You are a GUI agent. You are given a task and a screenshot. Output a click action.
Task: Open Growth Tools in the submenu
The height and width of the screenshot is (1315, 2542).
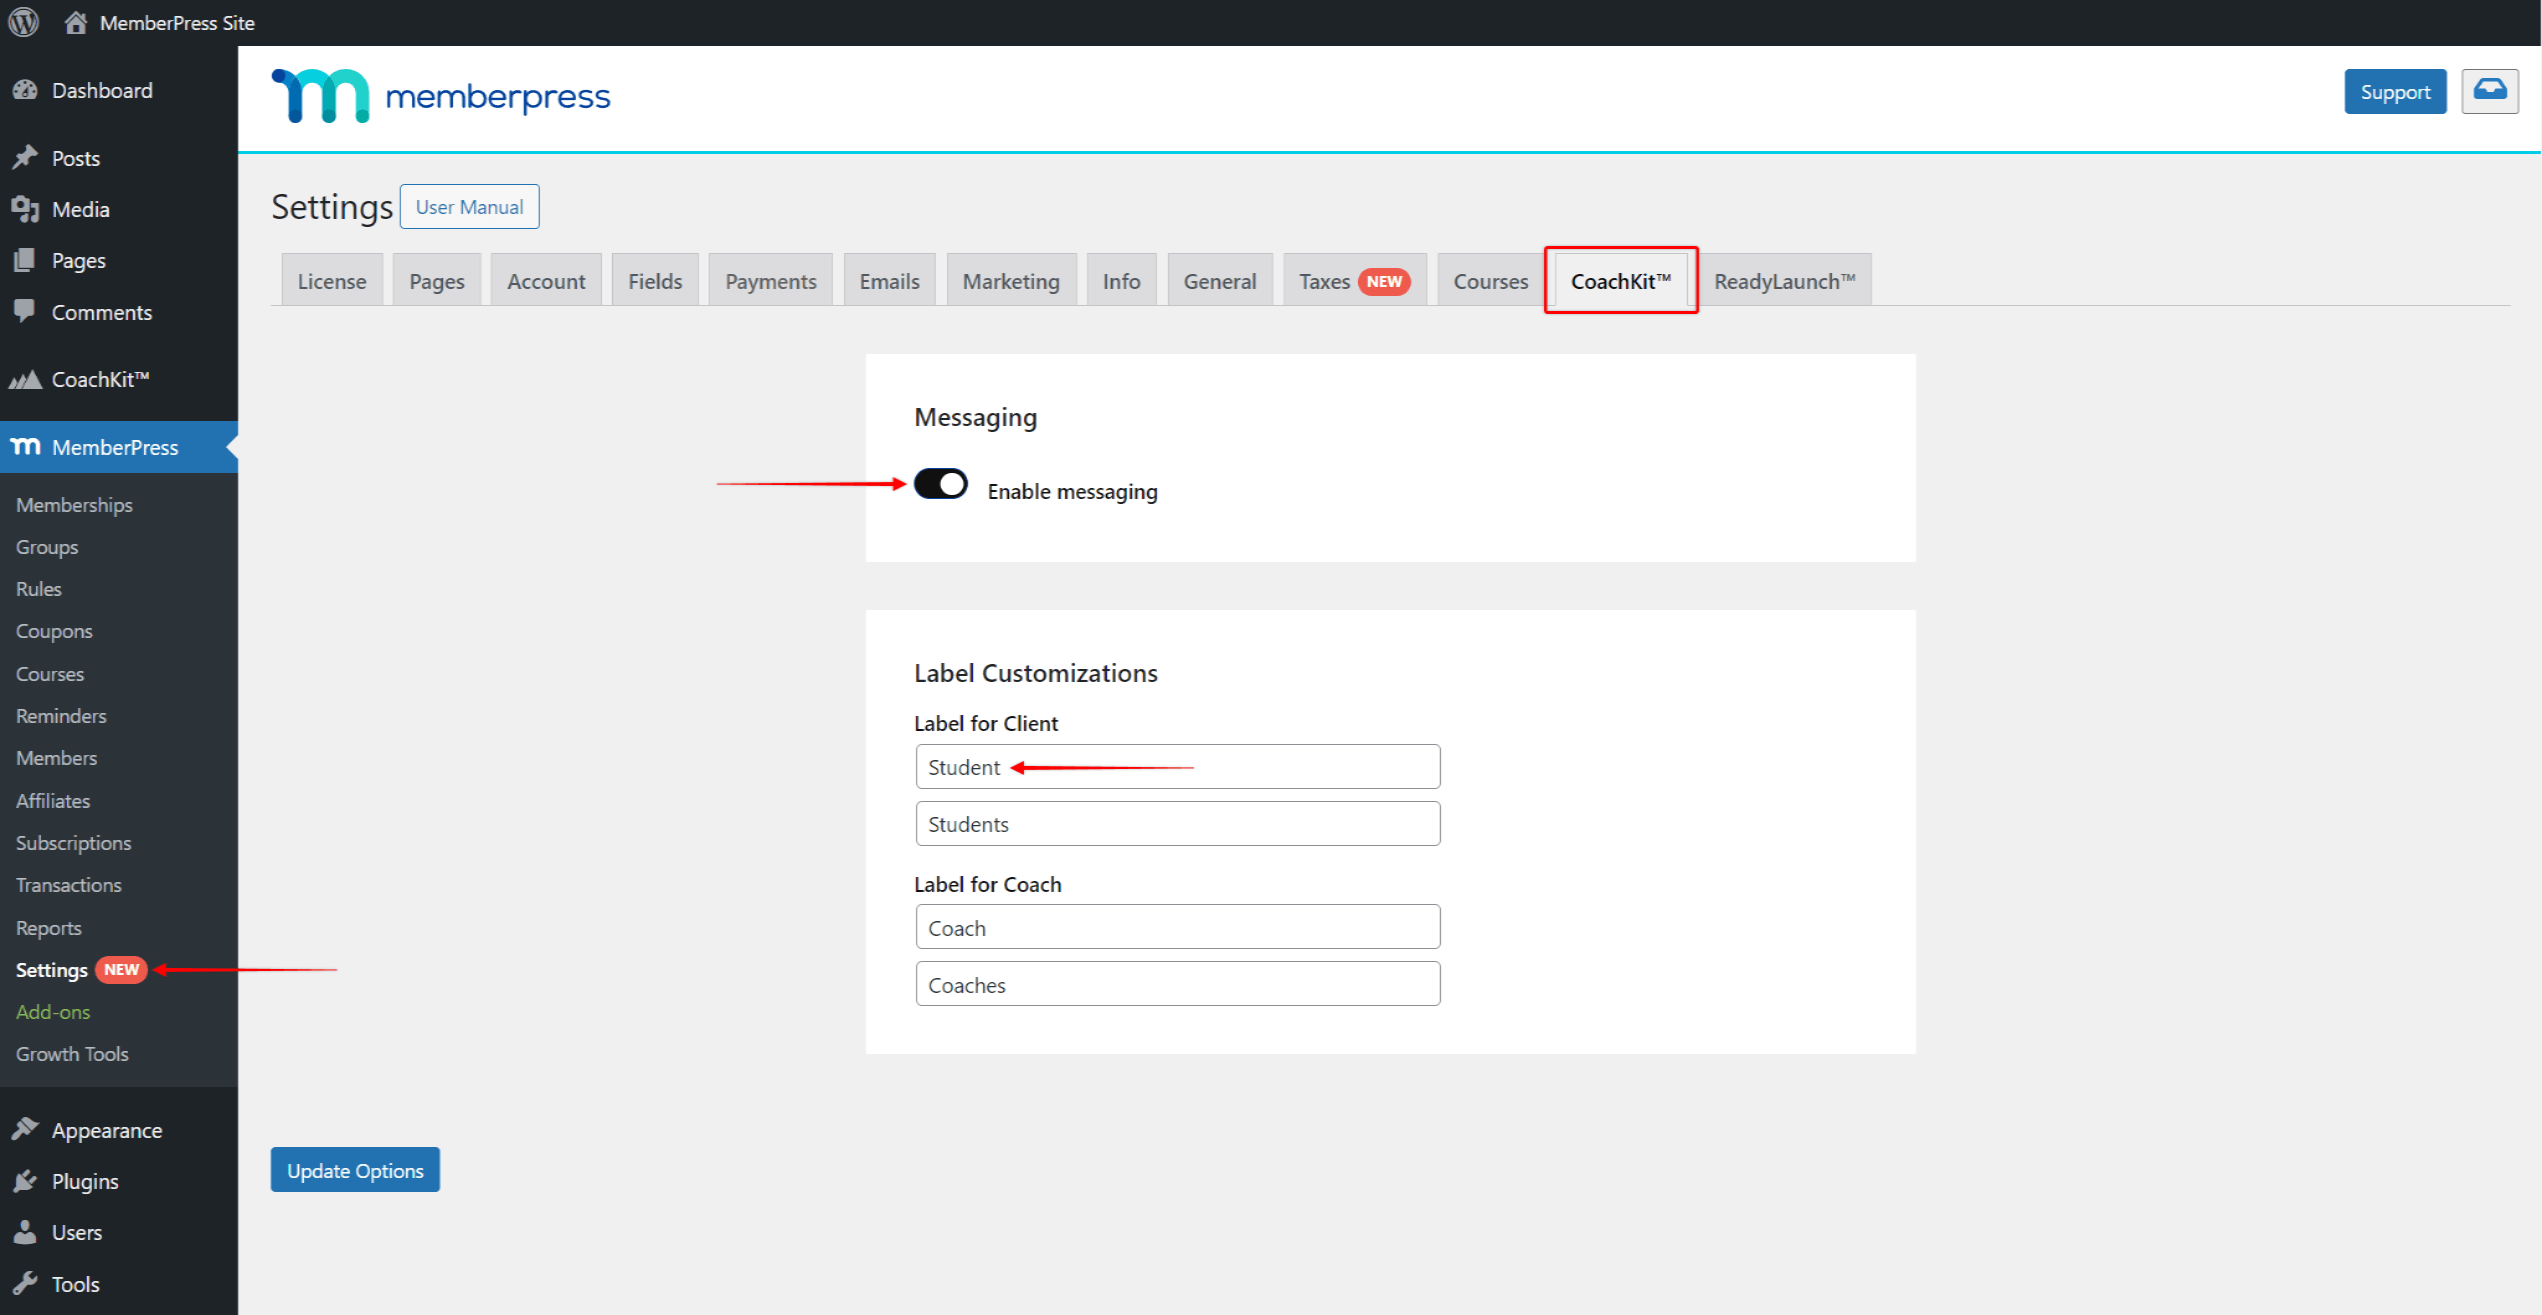pos(72,1054)
